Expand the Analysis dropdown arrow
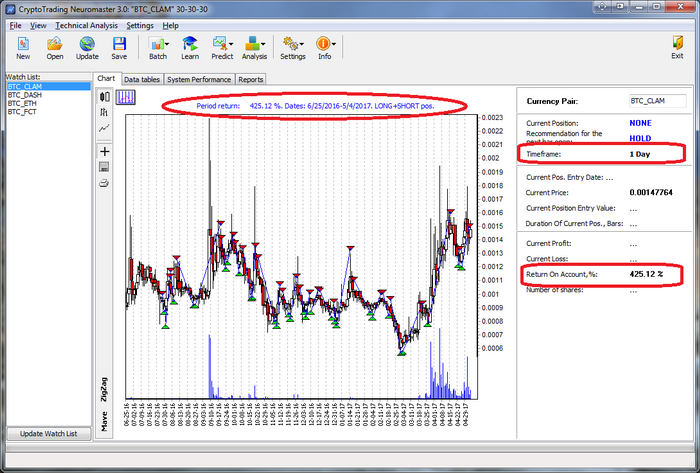700x473 pixels. pyautogui.click(x=263, y=44)
